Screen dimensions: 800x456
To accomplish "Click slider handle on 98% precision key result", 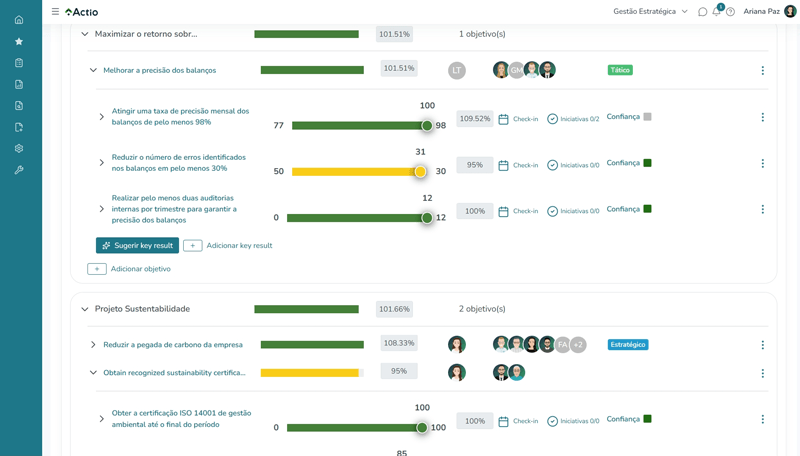I will (427, 125).
